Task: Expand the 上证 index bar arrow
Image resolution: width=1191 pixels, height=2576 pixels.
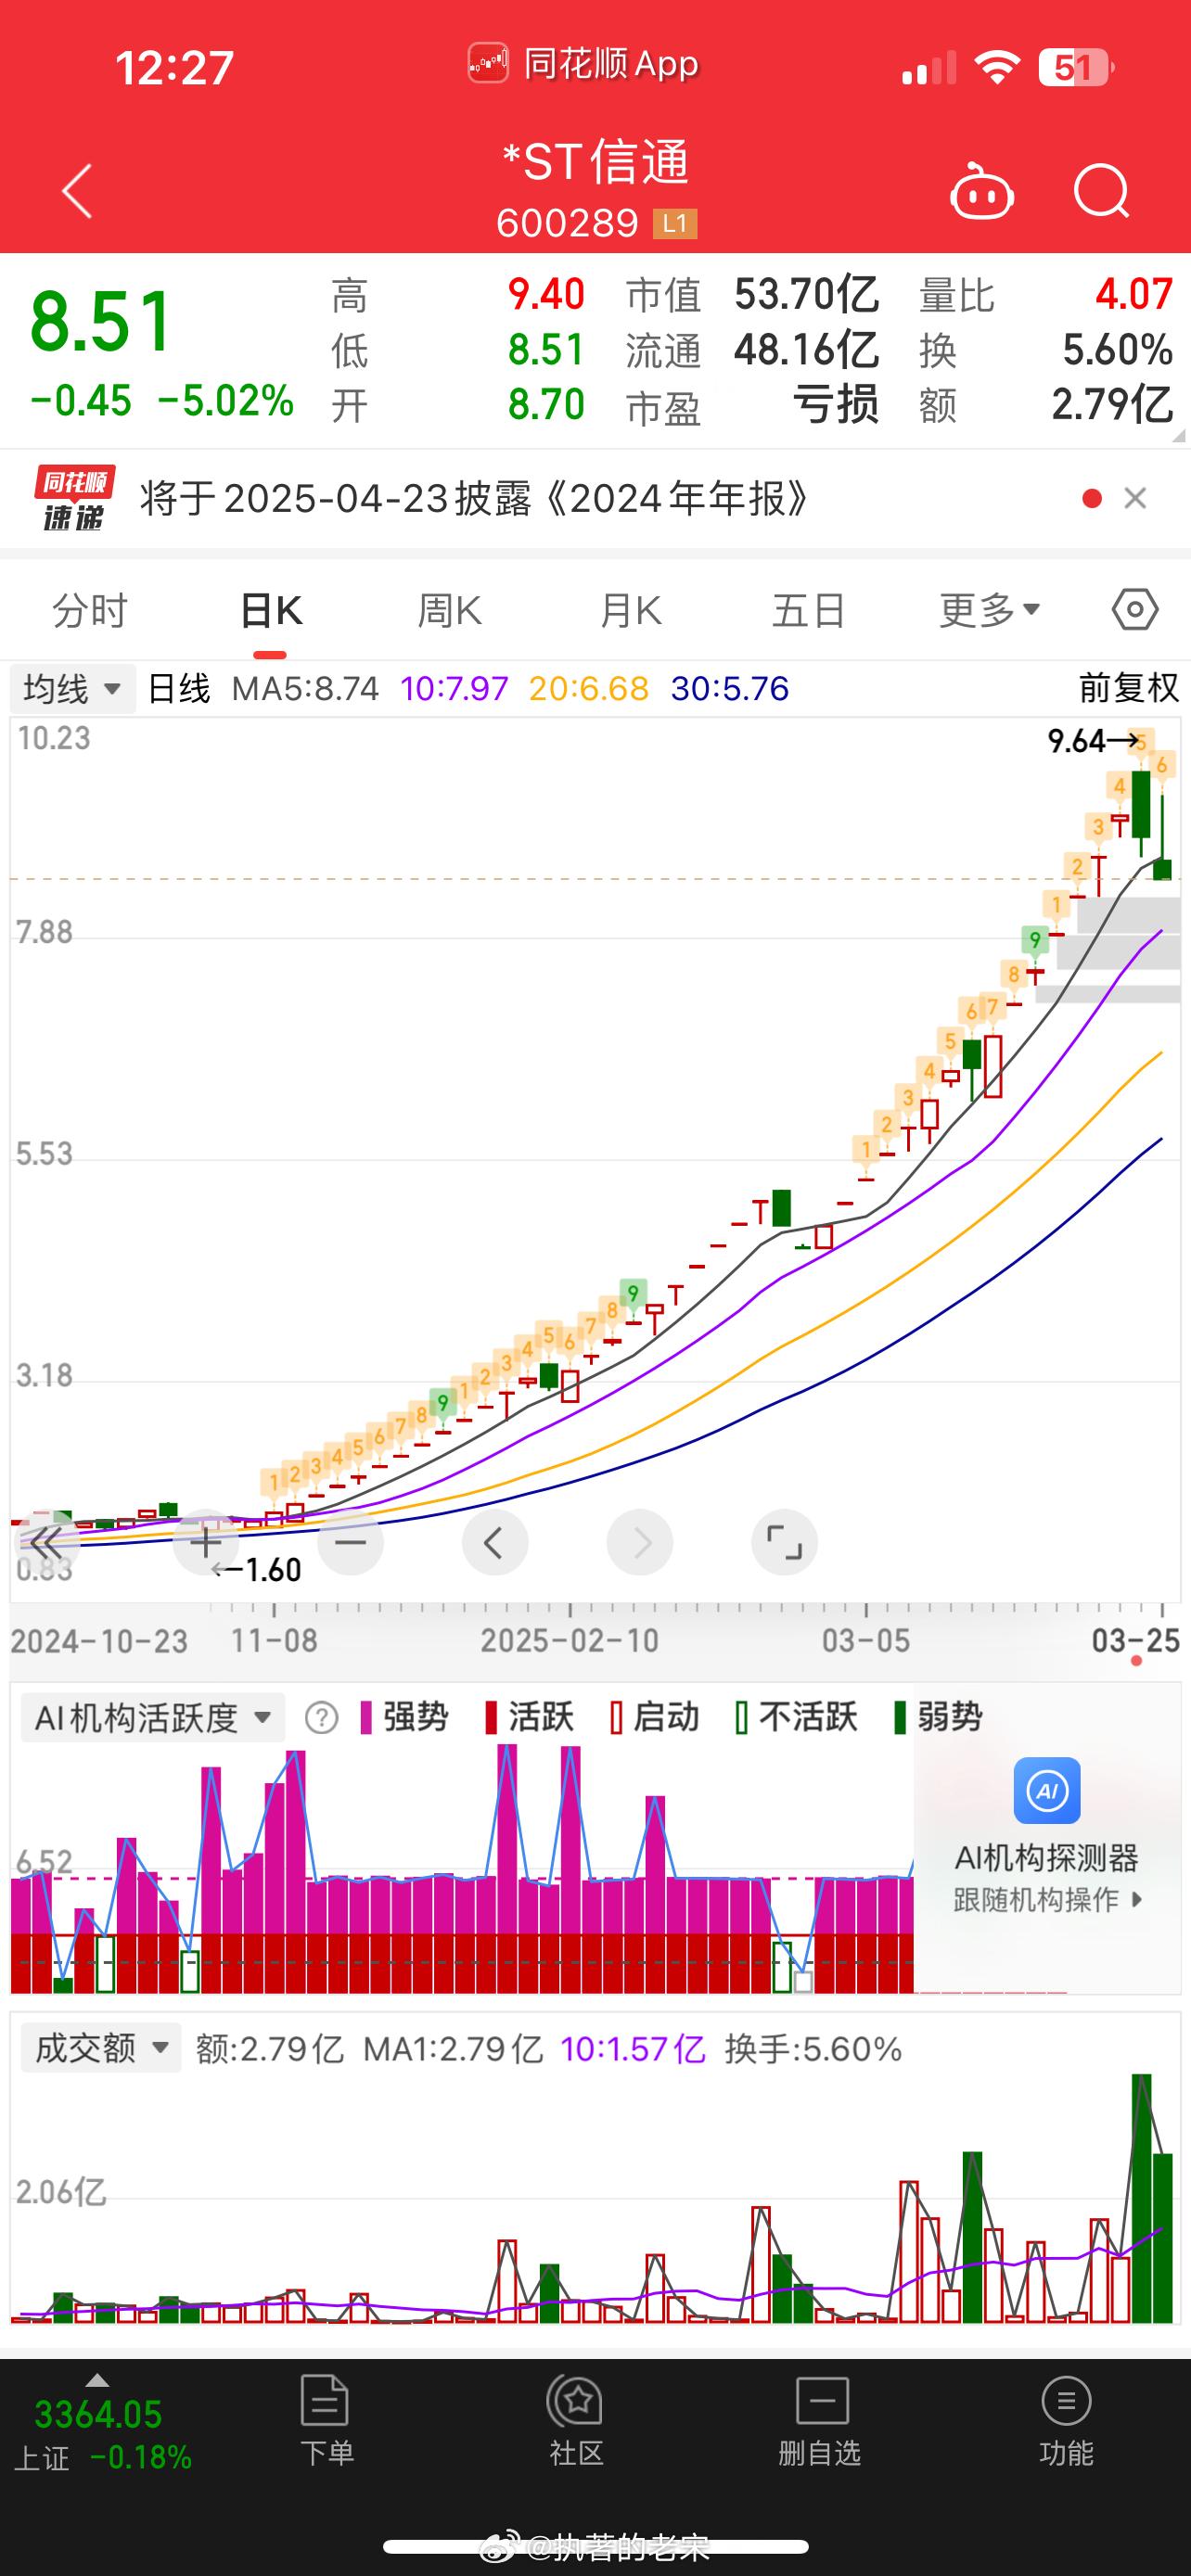Action: pyautogui.click(x=97, y=2380)
